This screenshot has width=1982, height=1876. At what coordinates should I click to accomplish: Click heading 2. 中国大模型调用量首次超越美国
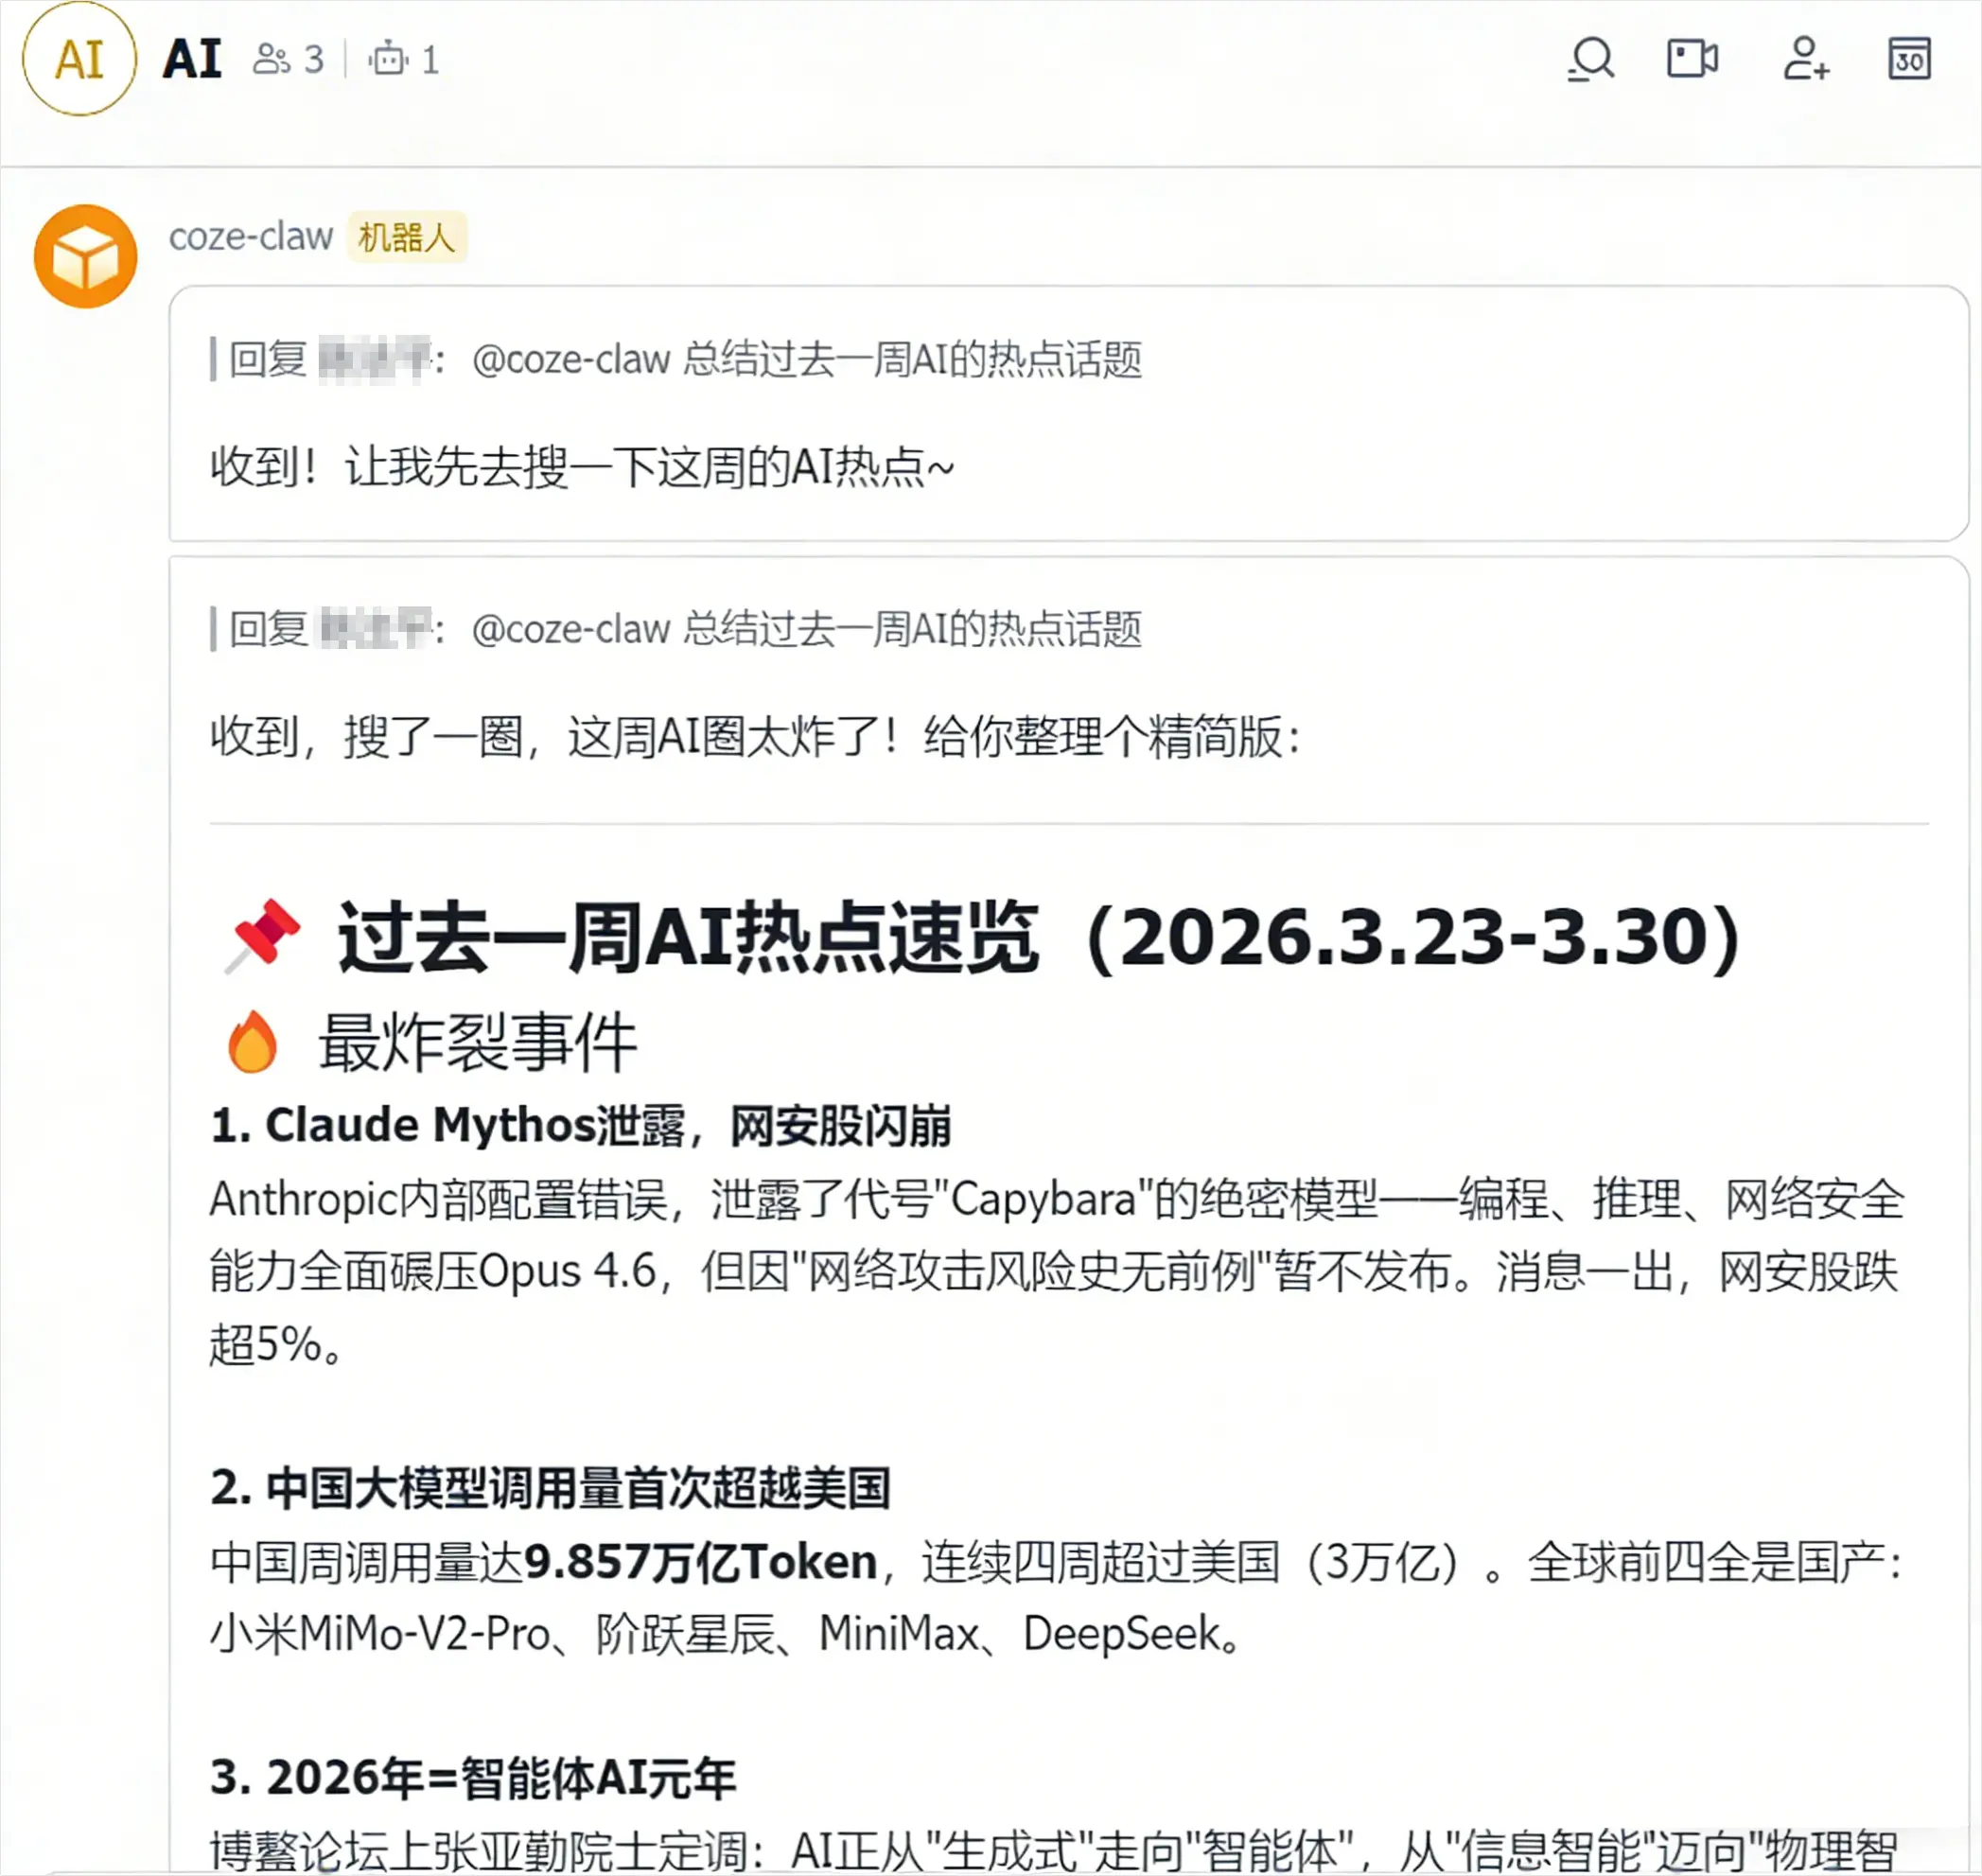(550, 1489)
